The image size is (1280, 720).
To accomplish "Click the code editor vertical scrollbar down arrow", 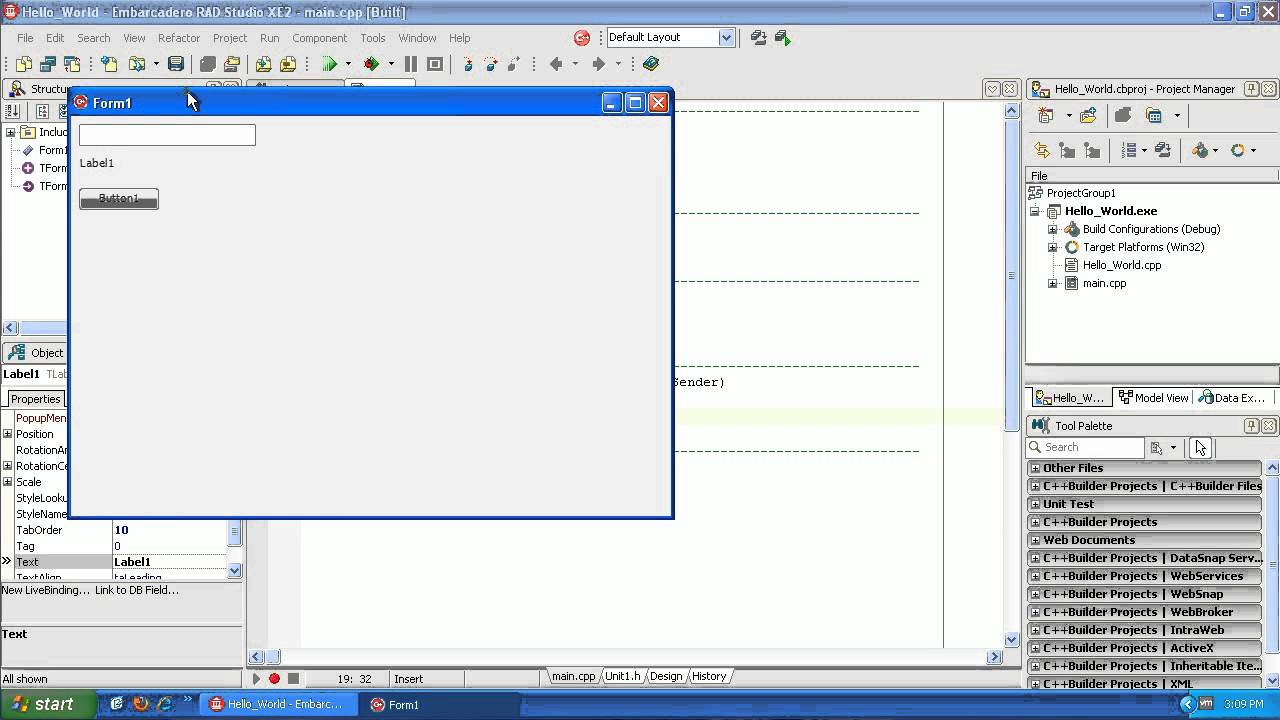I will click(x=1011, y=639).
